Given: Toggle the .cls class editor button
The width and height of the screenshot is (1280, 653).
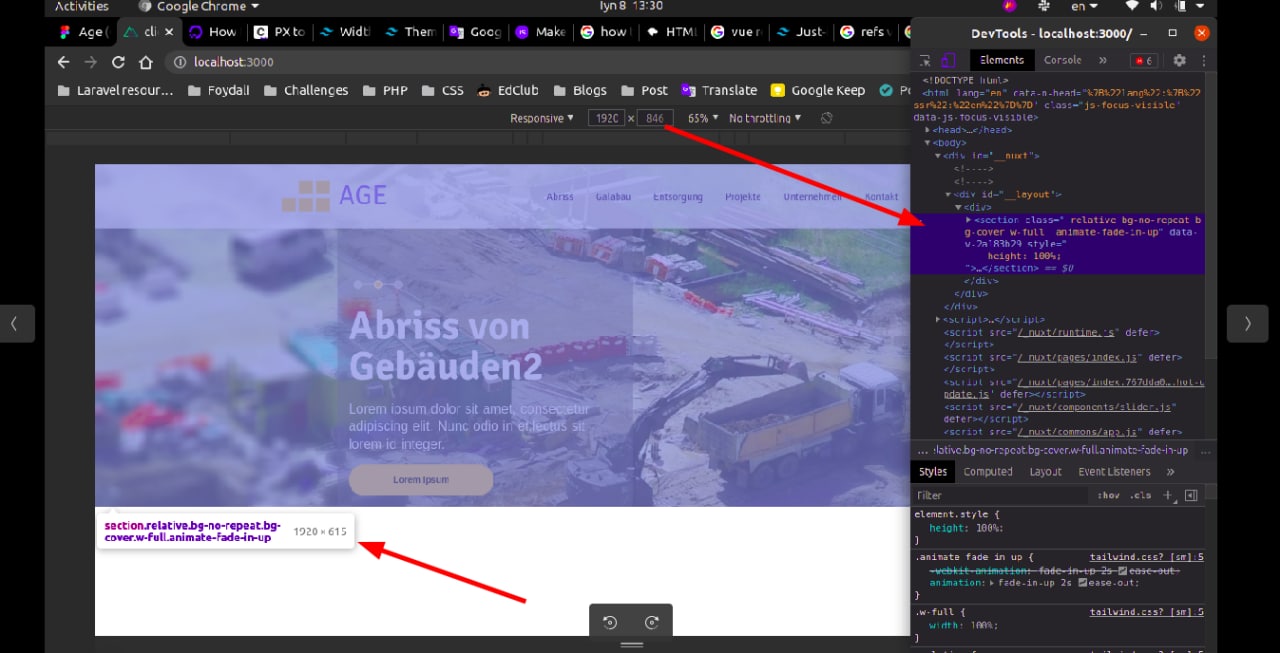Looking at the screenshot, I should pos(1140,495).
